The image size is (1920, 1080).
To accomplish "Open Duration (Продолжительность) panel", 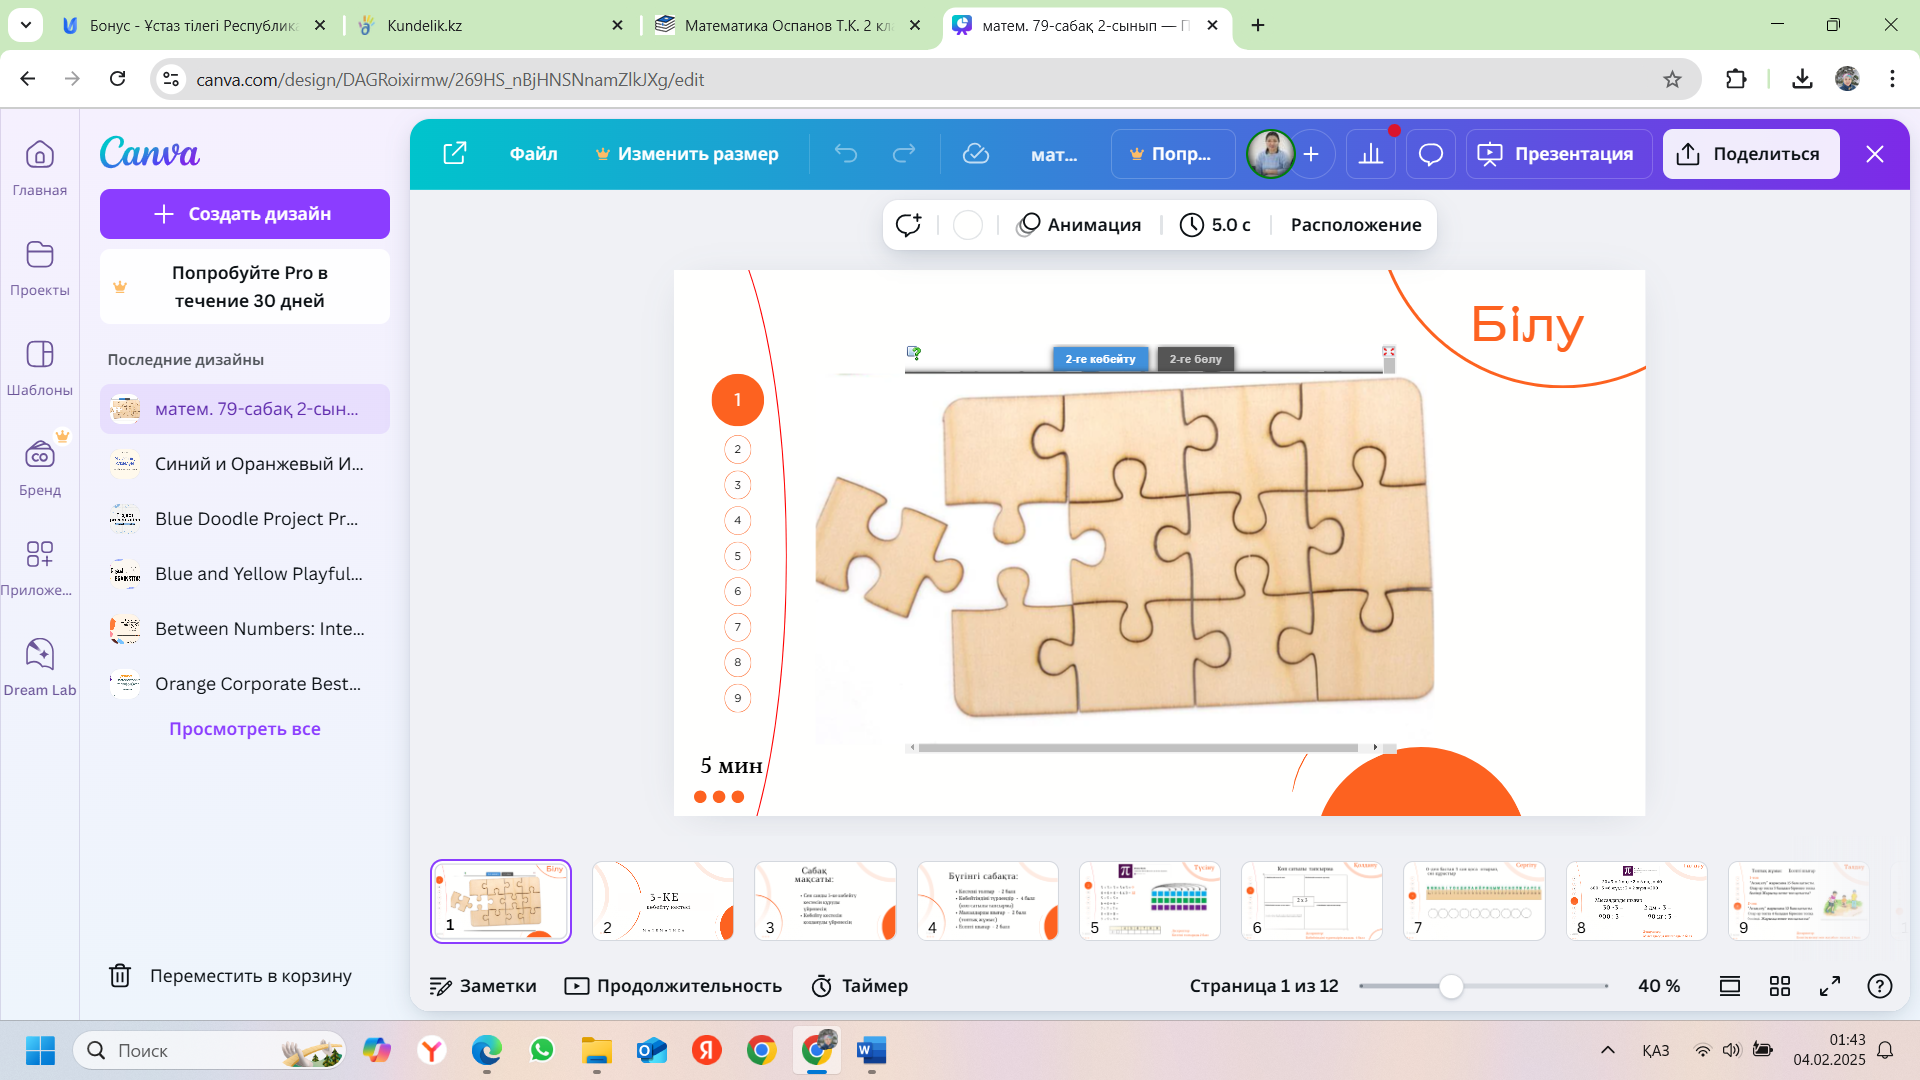I will (x=674, y=986).
